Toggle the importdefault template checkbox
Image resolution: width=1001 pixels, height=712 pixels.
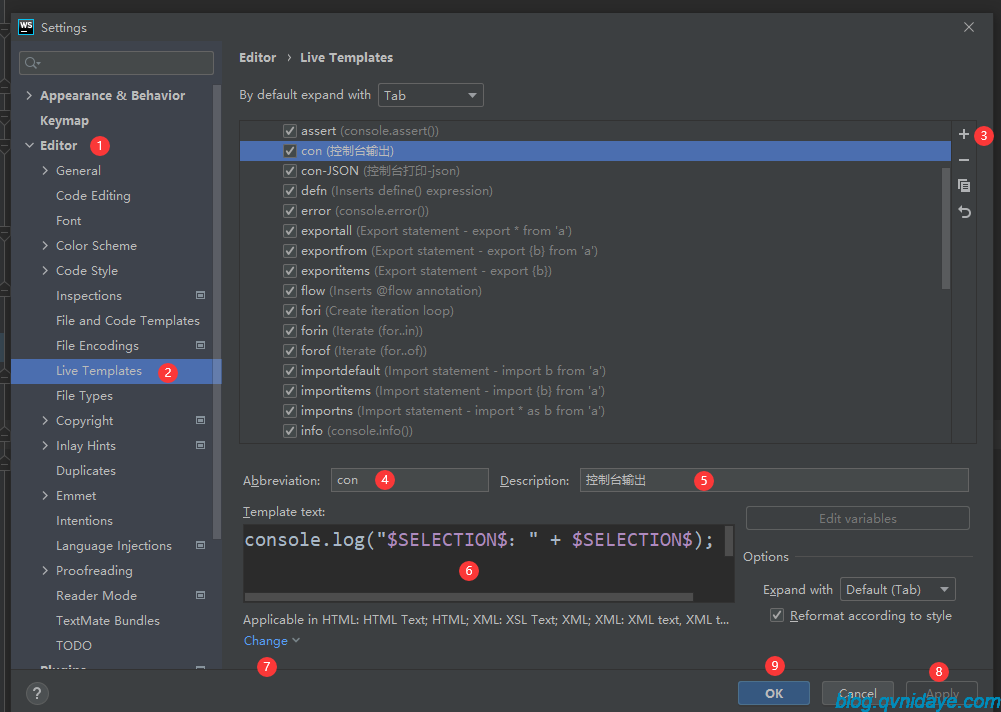pyautogui.click(x=290, y=371)
